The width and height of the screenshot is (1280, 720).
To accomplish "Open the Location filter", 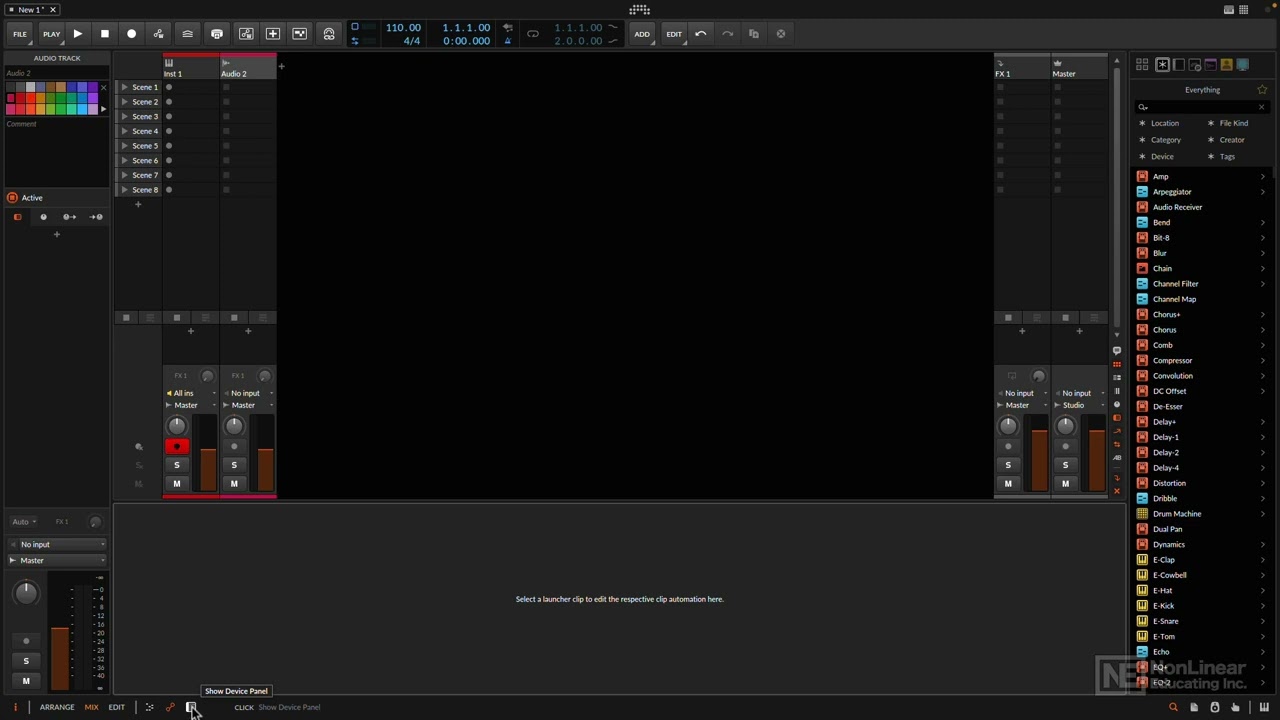I will coord(1164,123).
